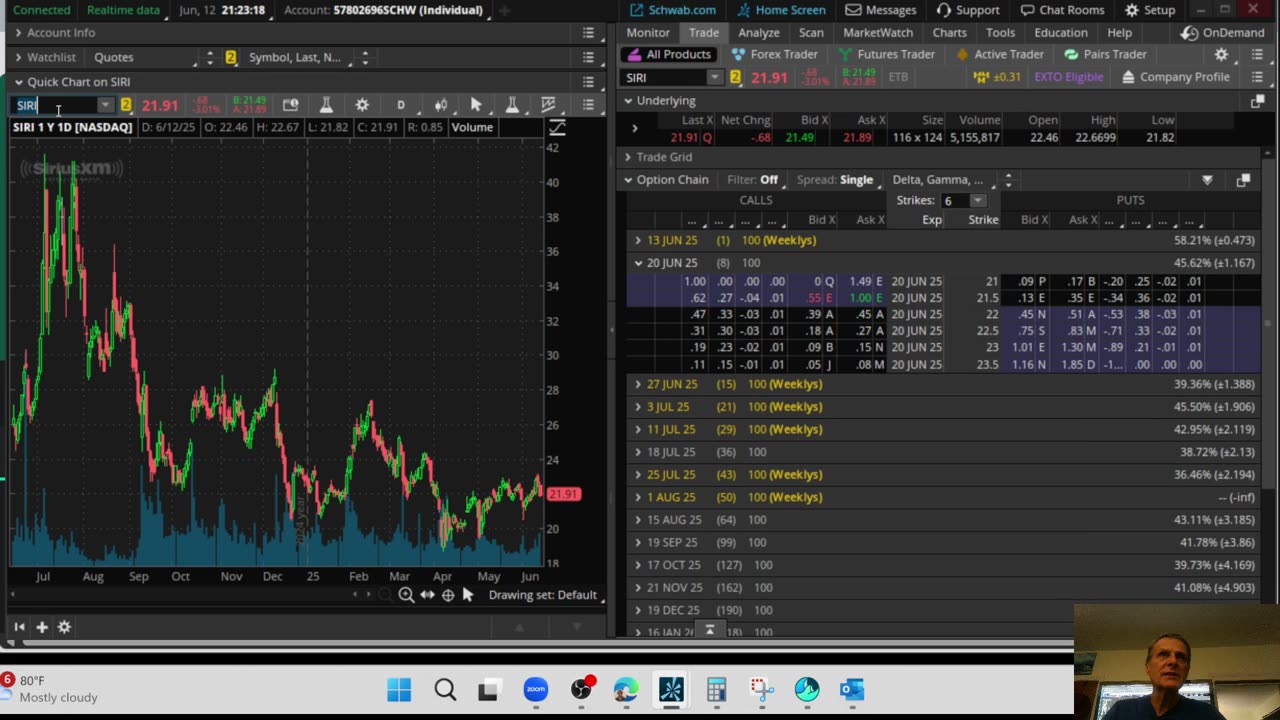This screenshot has height=720, width=1280.
Task: Open the Quick Chart patterns icon
Action: (548, 105)
